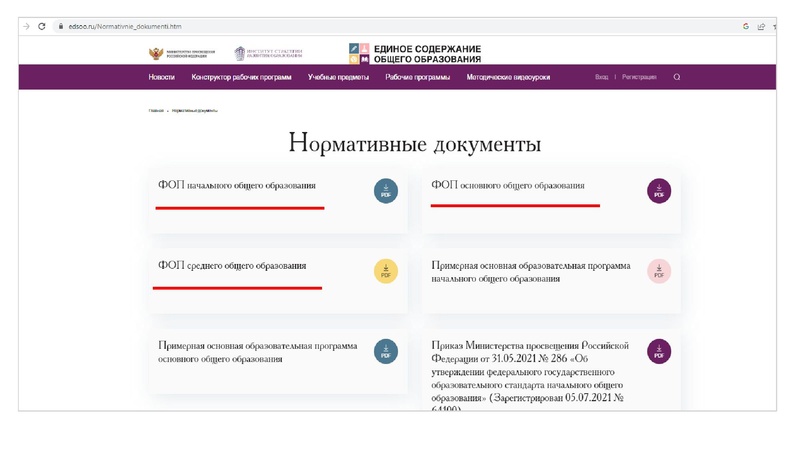Screen dimensions: 800x450
Task: Click the share icon in address bar
Action: (x=761, y=27)
